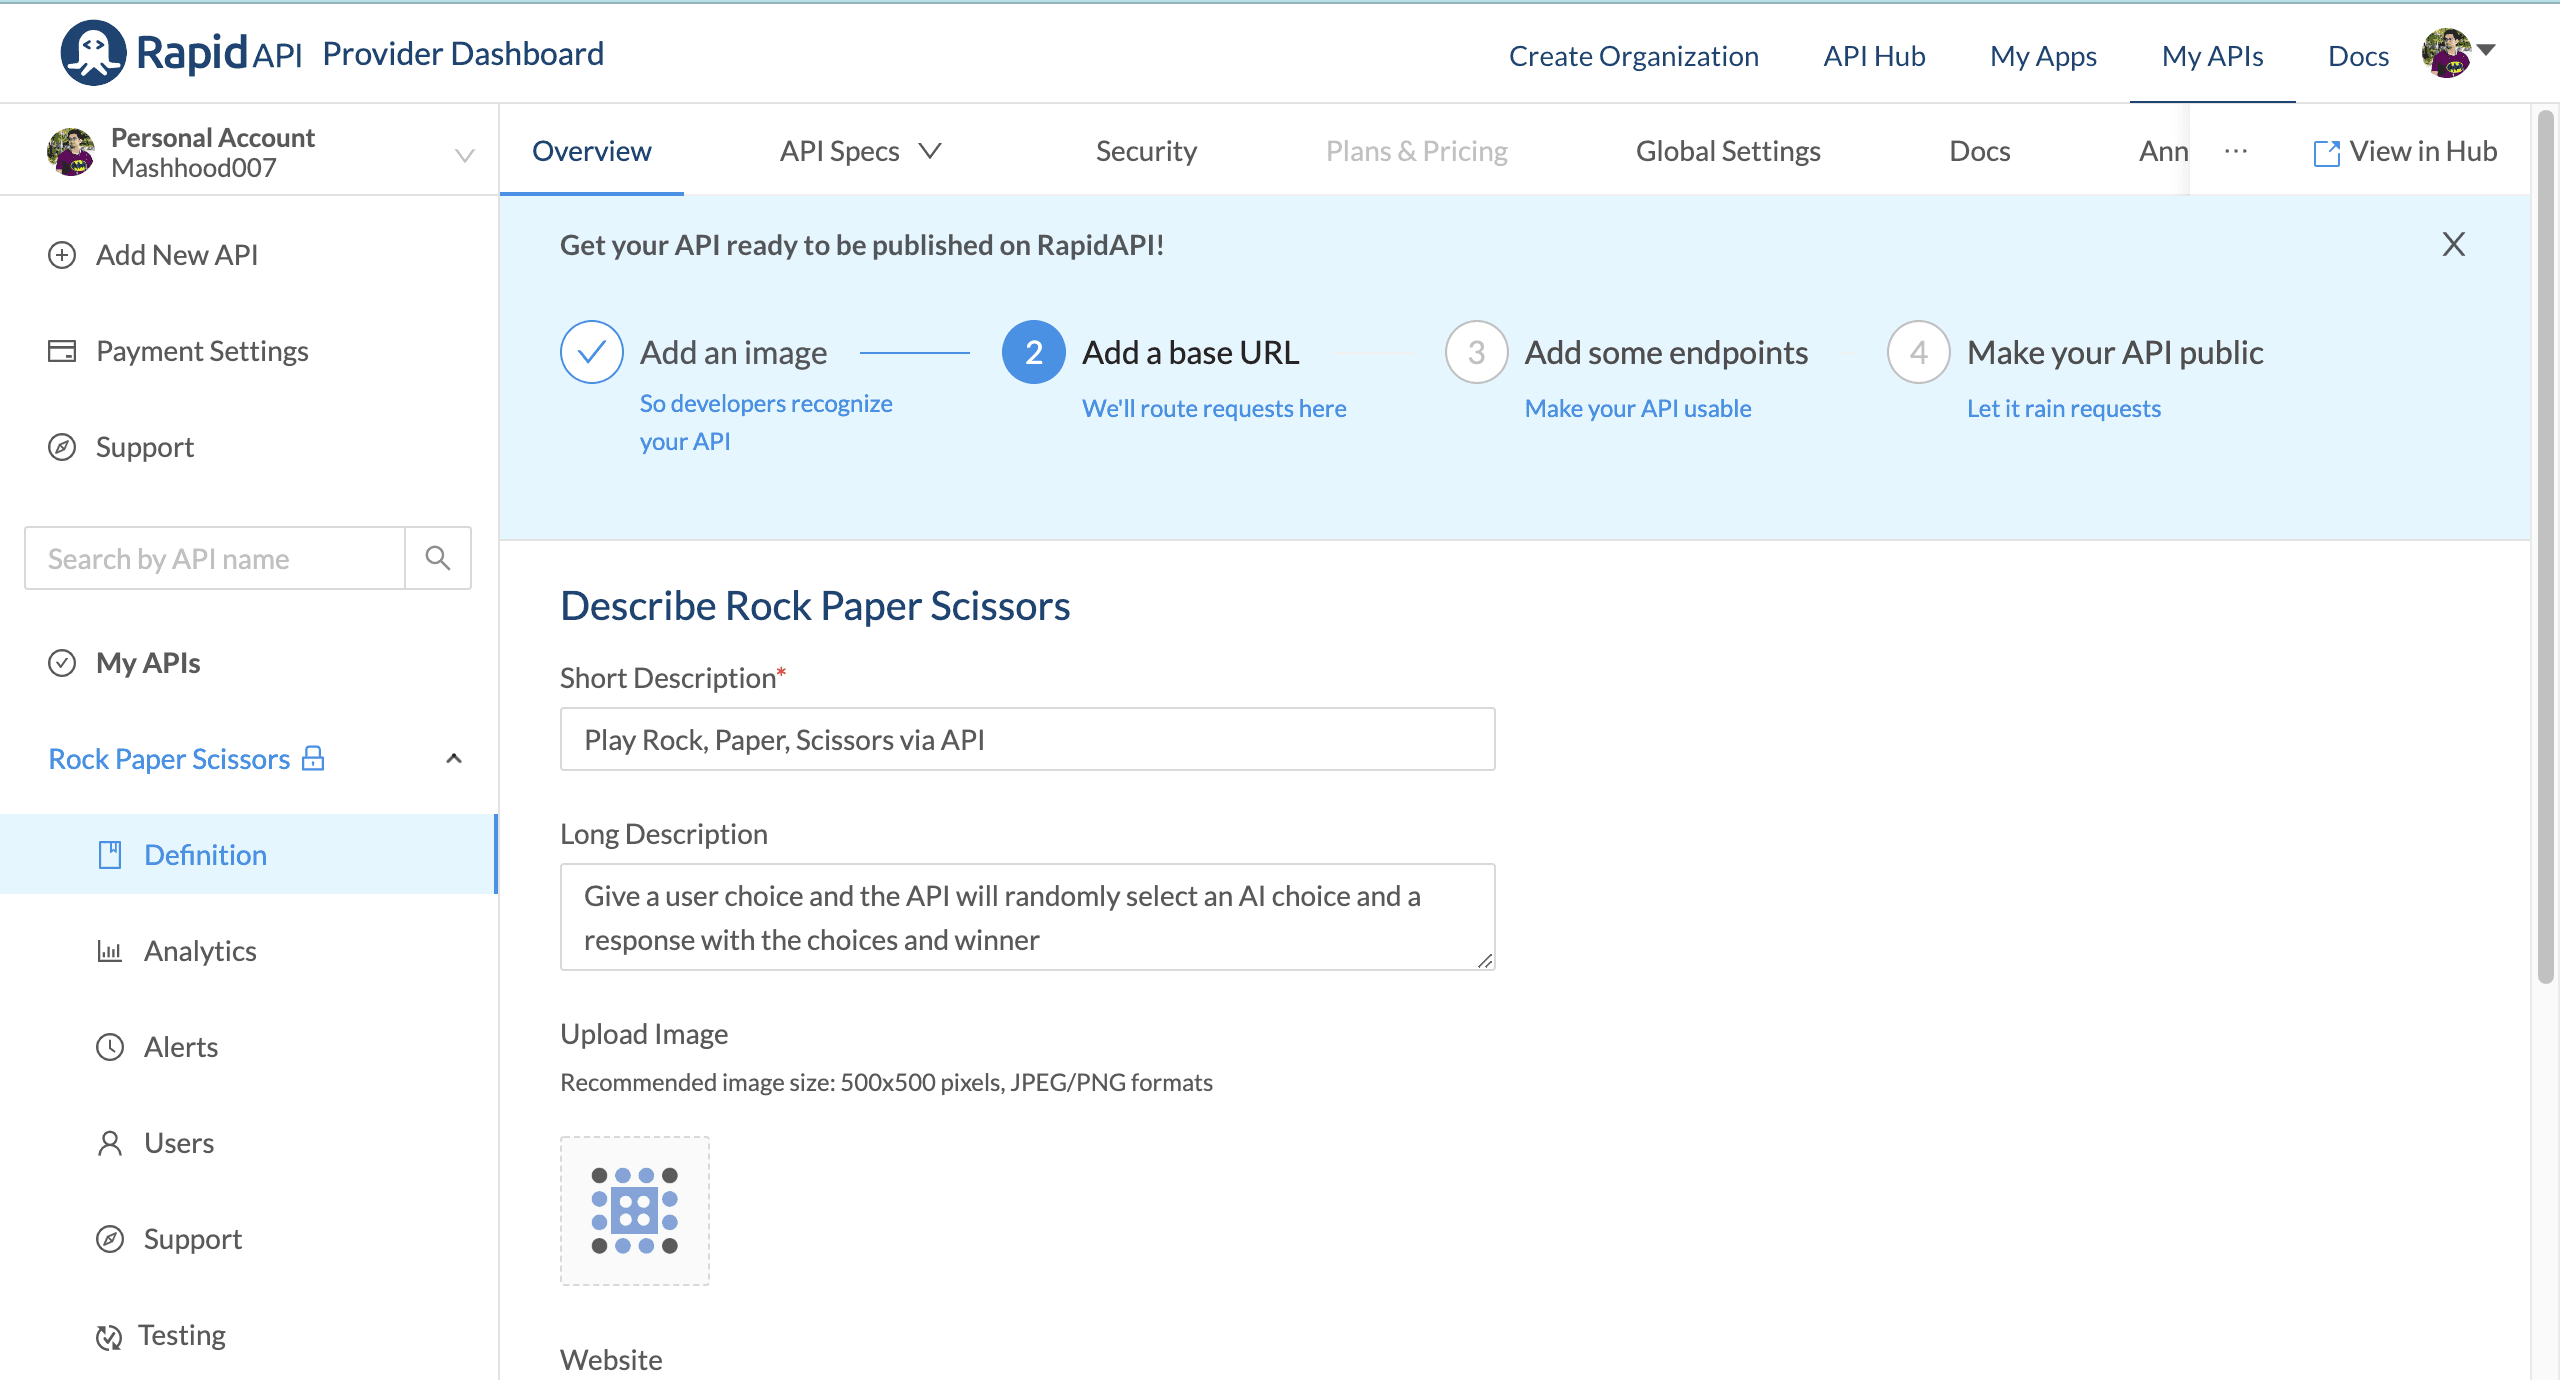
Task: Click the Long Description resize handle
Action: point(1485,960)
